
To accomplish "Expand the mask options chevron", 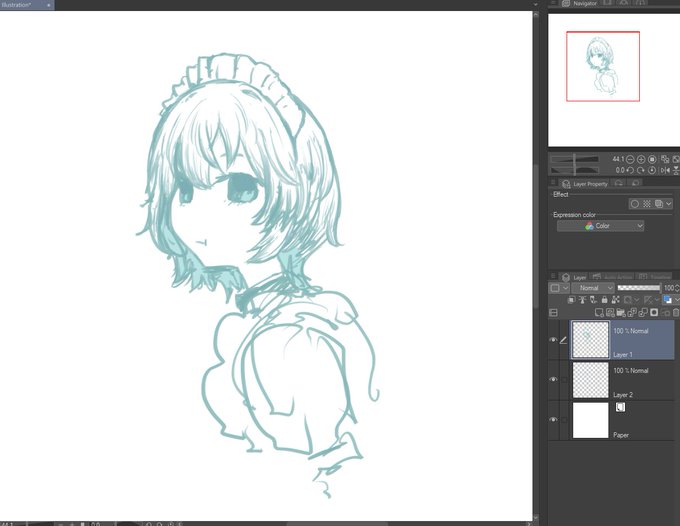I will tap(637, 300).
